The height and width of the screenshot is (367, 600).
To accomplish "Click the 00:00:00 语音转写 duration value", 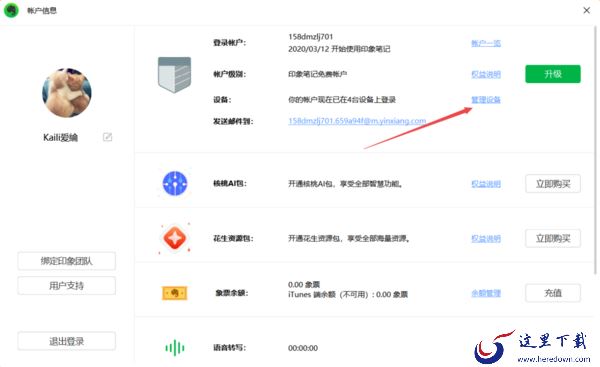I will coord(303,348).
